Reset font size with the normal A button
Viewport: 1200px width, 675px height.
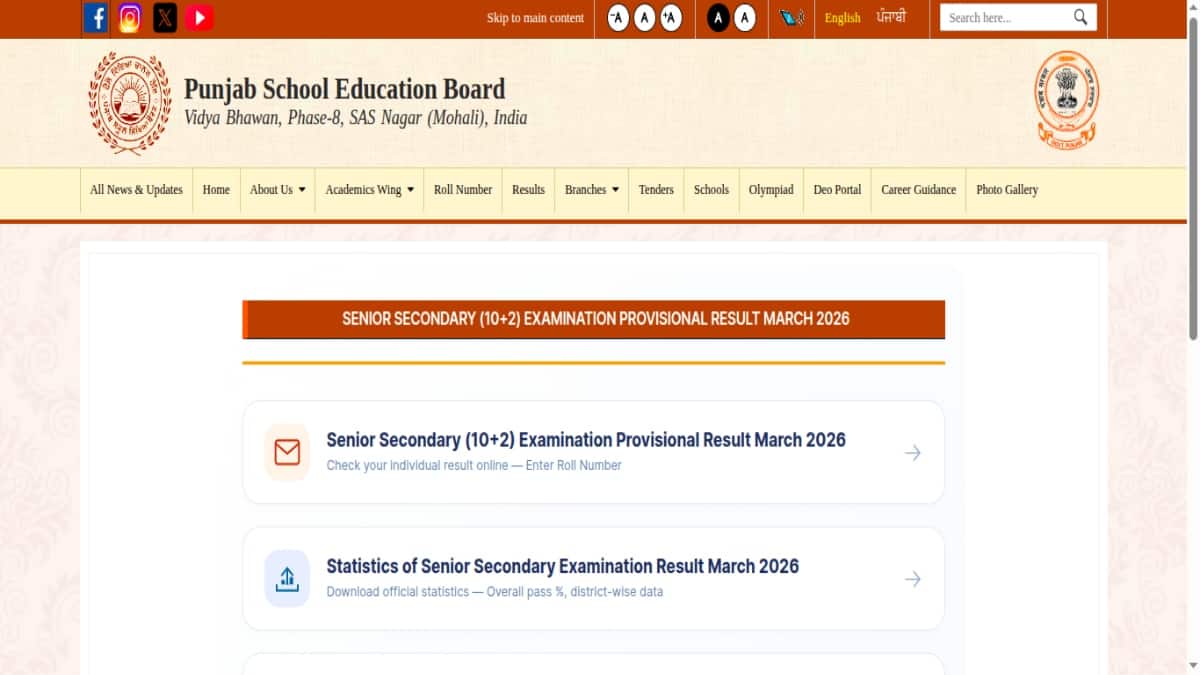(x=645, y=18)
